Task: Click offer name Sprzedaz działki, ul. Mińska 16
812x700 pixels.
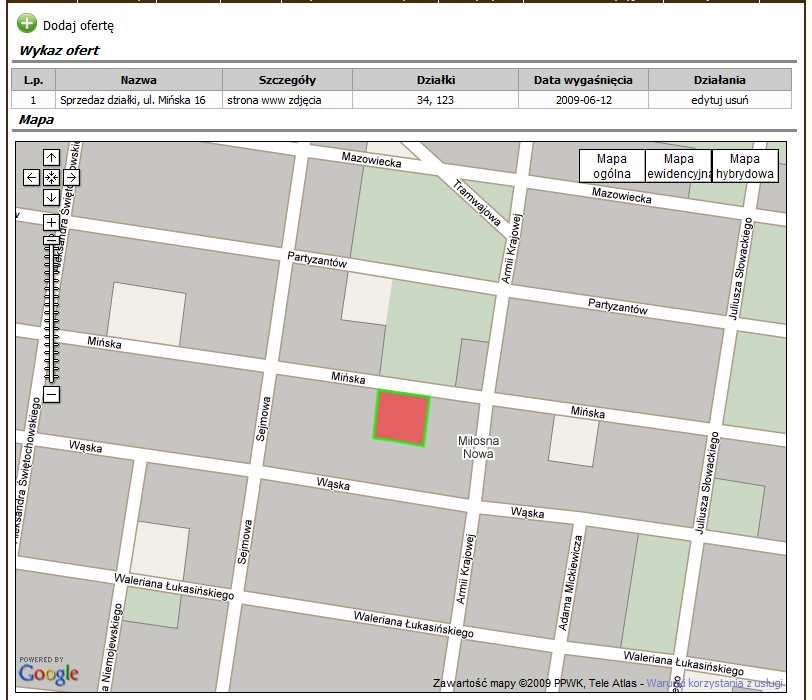Action: point(133,100)
